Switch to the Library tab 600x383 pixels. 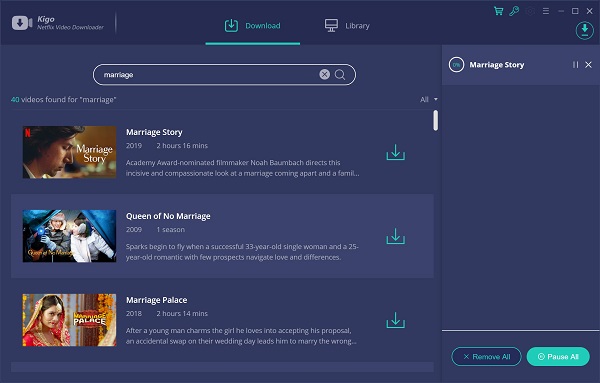pos(347,26)
